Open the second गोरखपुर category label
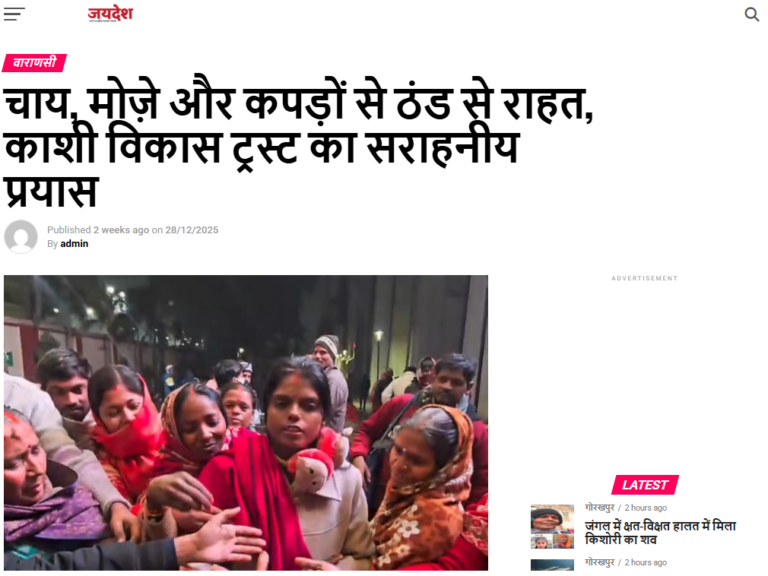 click(x=600, y=562)
